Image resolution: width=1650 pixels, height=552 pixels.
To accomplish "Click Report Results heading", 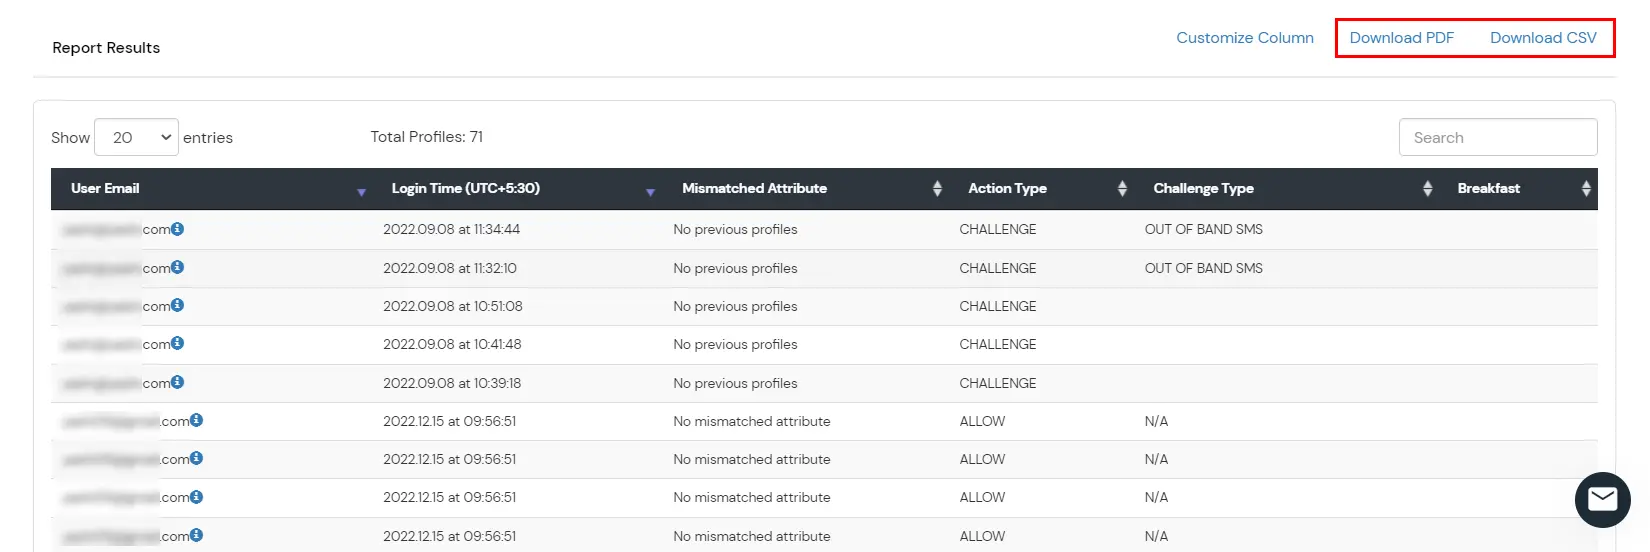I will coord(106,48).
